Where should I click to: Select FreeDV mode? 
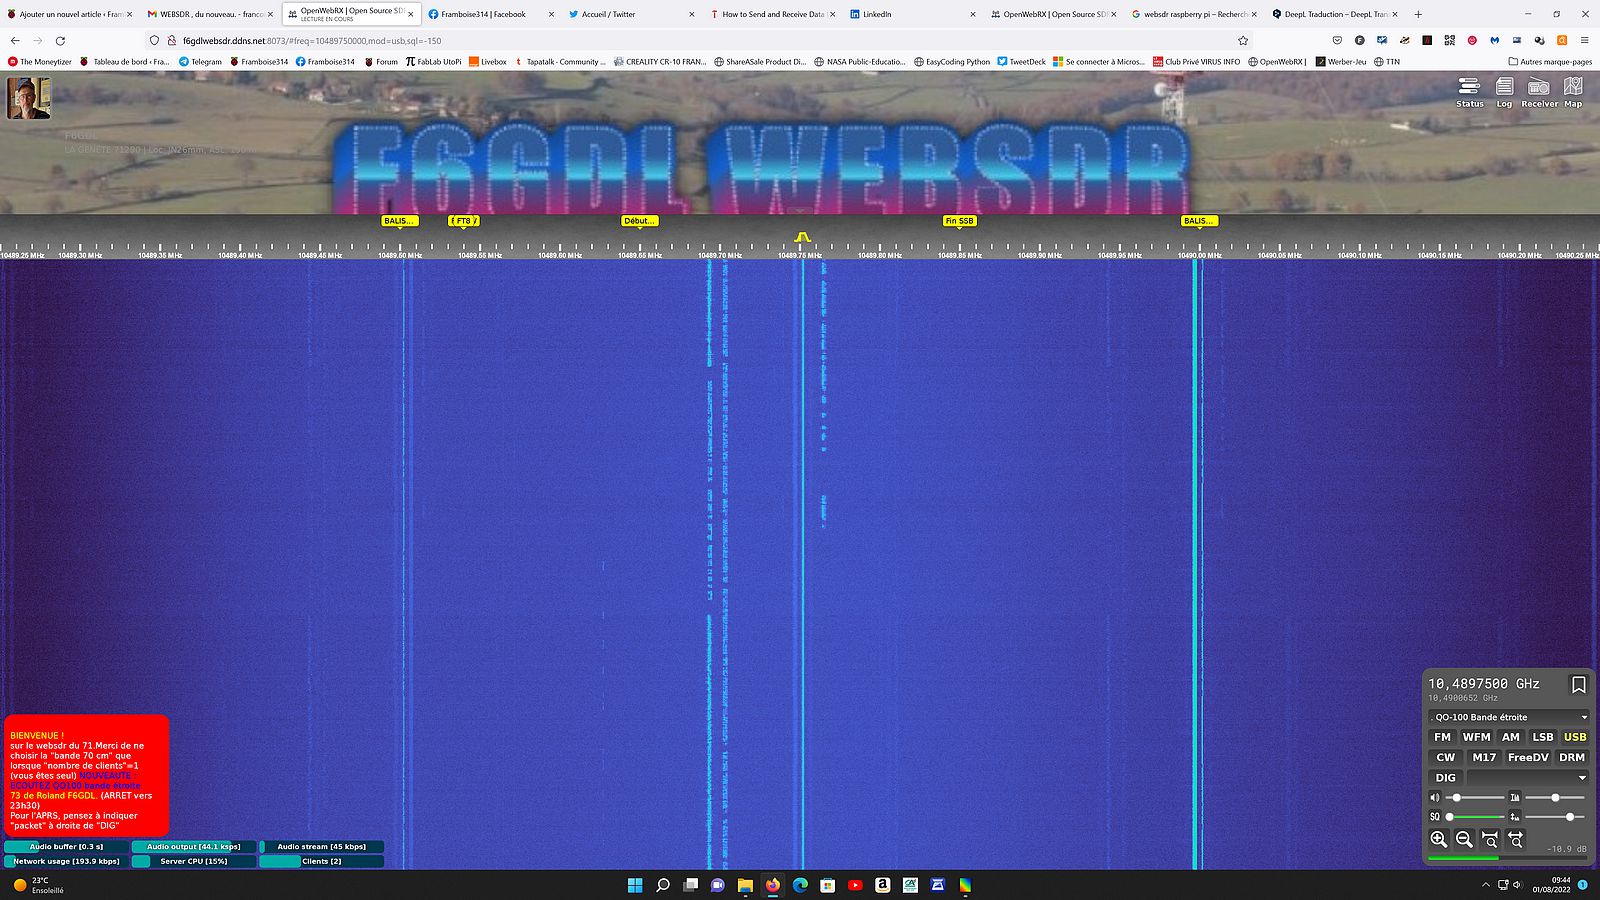[1528, 757]
